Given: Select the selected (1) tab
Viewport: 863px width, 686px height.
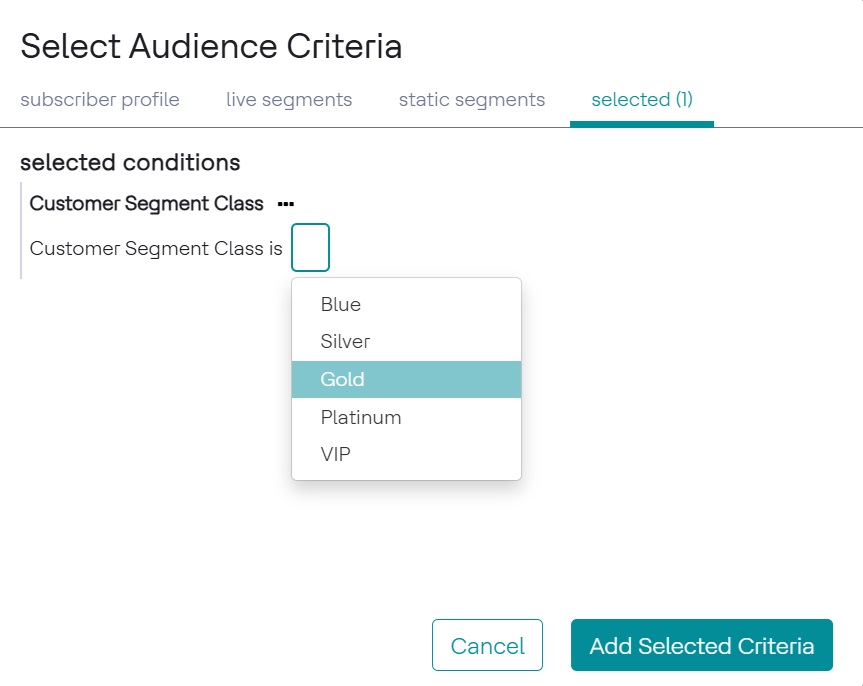Looking at the screenshot, I should click(x=642, y=100).
